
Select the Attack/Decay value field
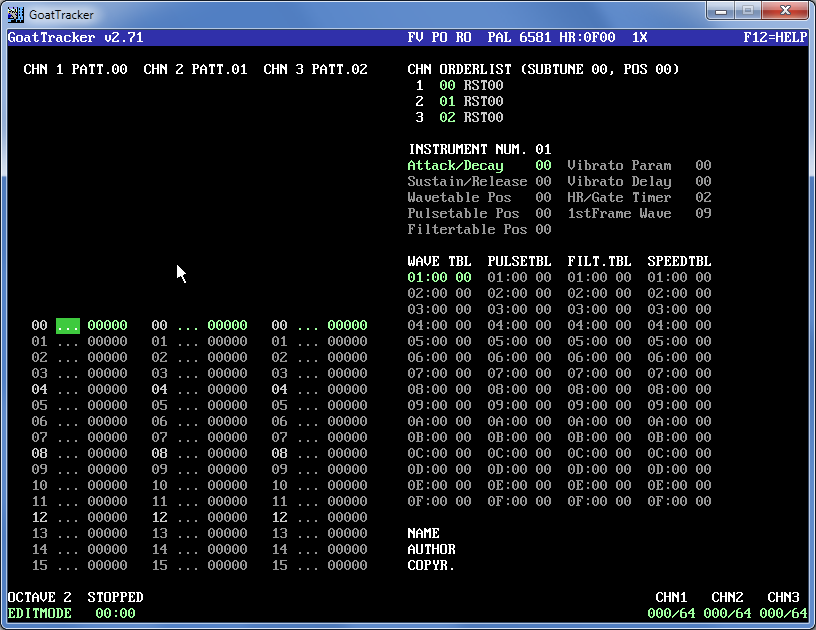point(543,165)
